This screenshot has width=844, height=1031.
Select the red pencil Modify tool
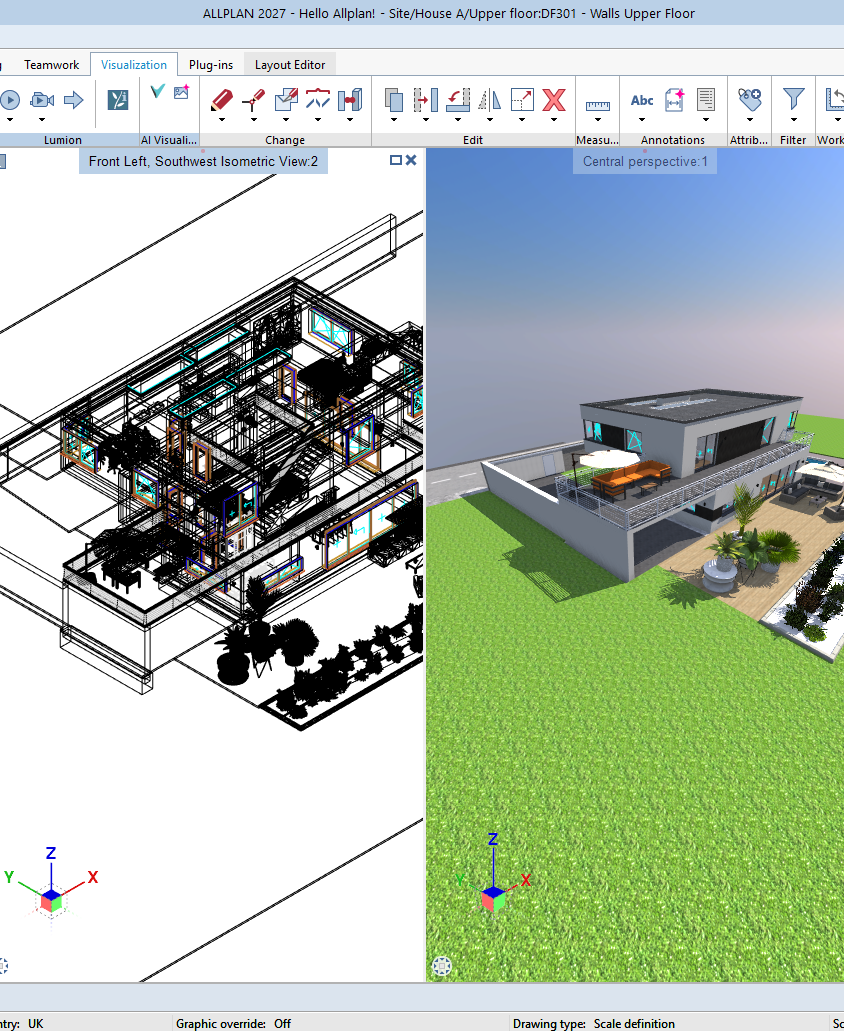(x=222, y=100)
